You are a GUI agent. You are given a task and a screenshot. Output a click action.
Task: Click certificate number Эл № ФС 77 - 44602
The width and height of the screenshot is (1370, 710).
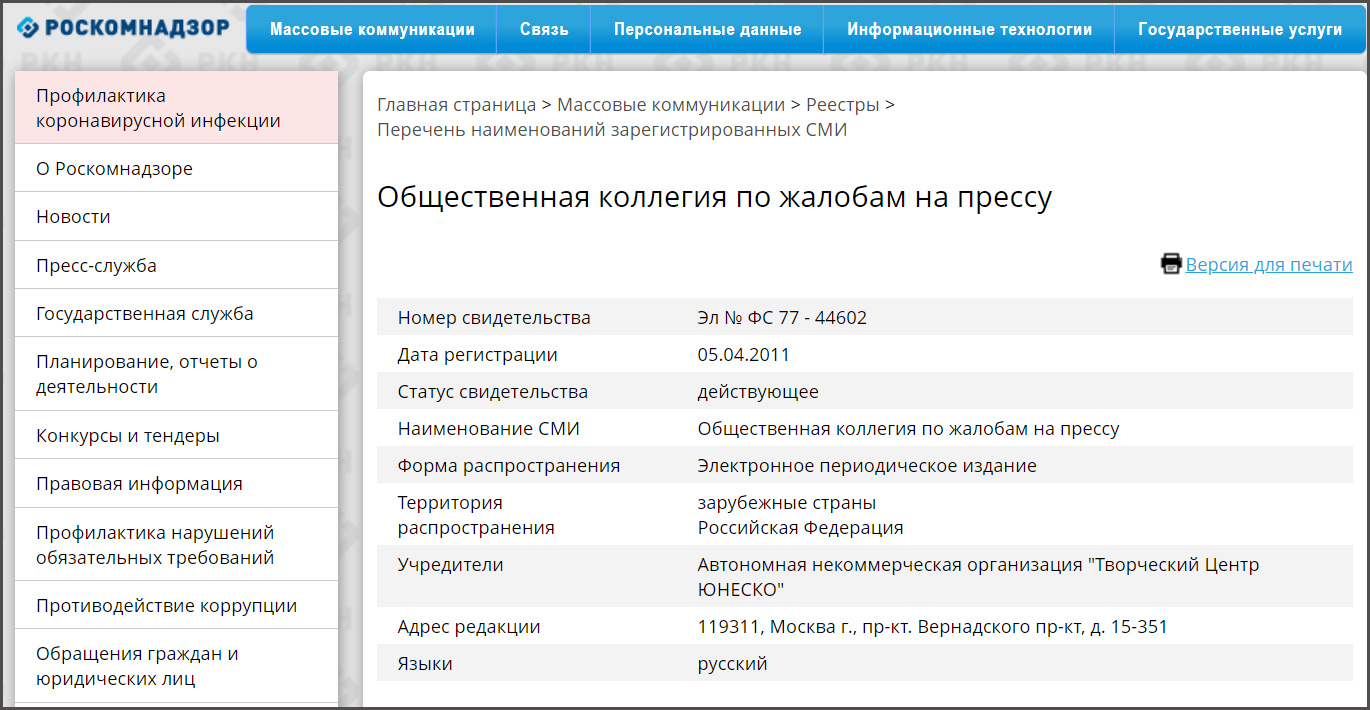click(x=782, y=318)
